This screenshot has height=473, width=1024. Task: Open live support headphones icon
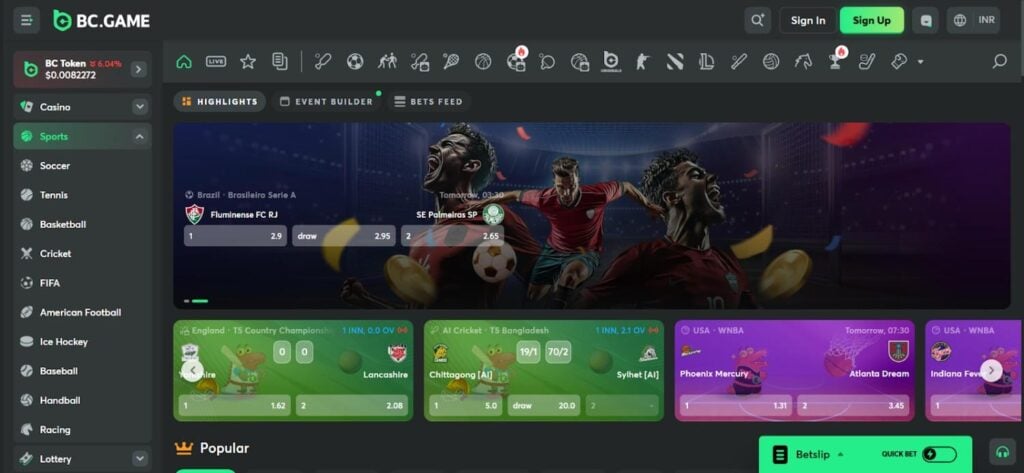(x=1002, y=451)
